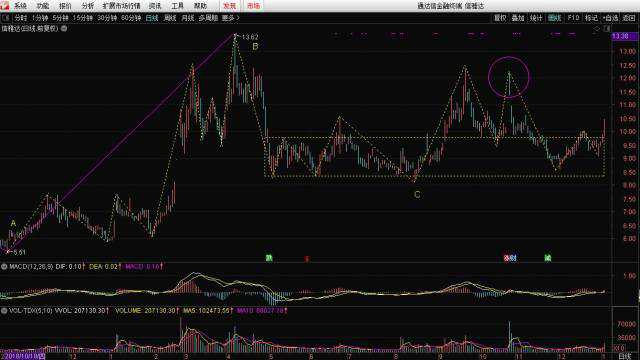Image resolution: width=640 pixels, height=360 pixels.
Task: Click the small panel icon above price axis
Action: (x=607, y=29)
